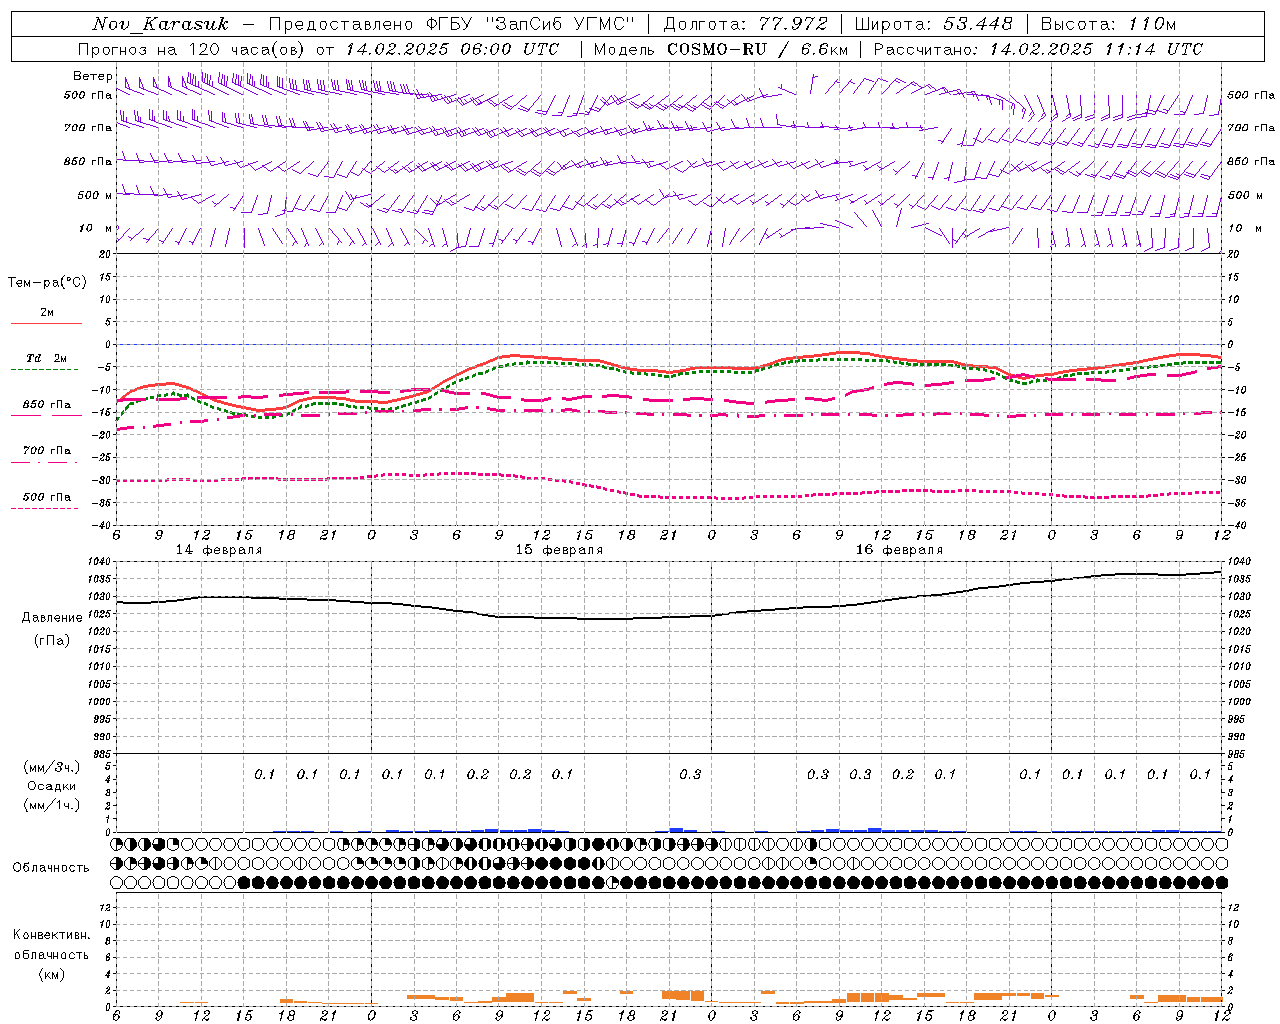Screen dimensions: 1280x1024
Task: Click the Тем-ра(°C) legend title
Action: (47, 283)
